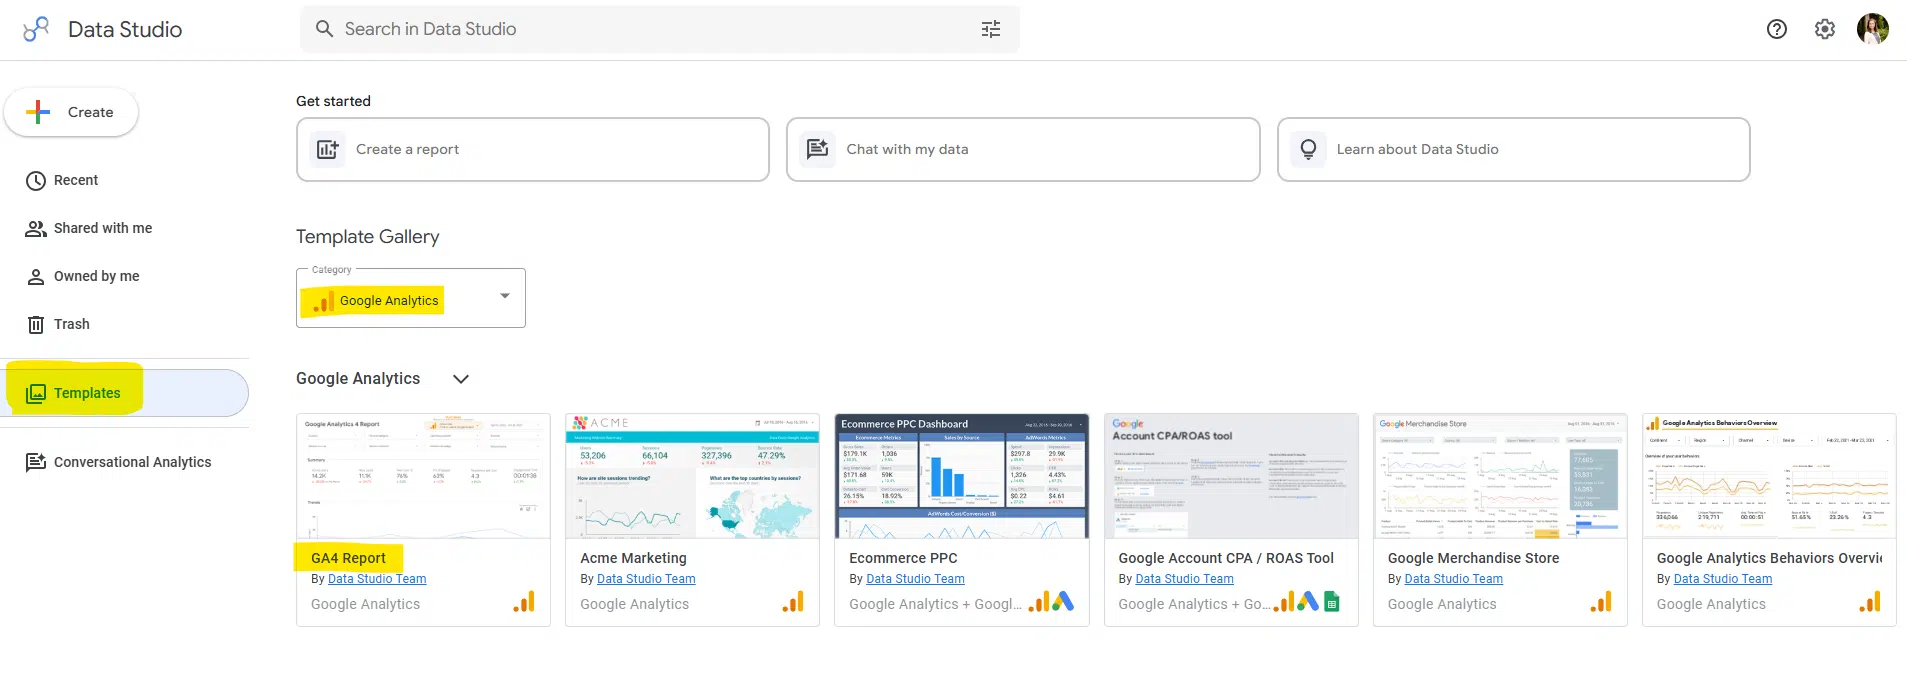
Task: Click Analytics icon on Behaviors Overview card
Action: [x=1870, y=602]
